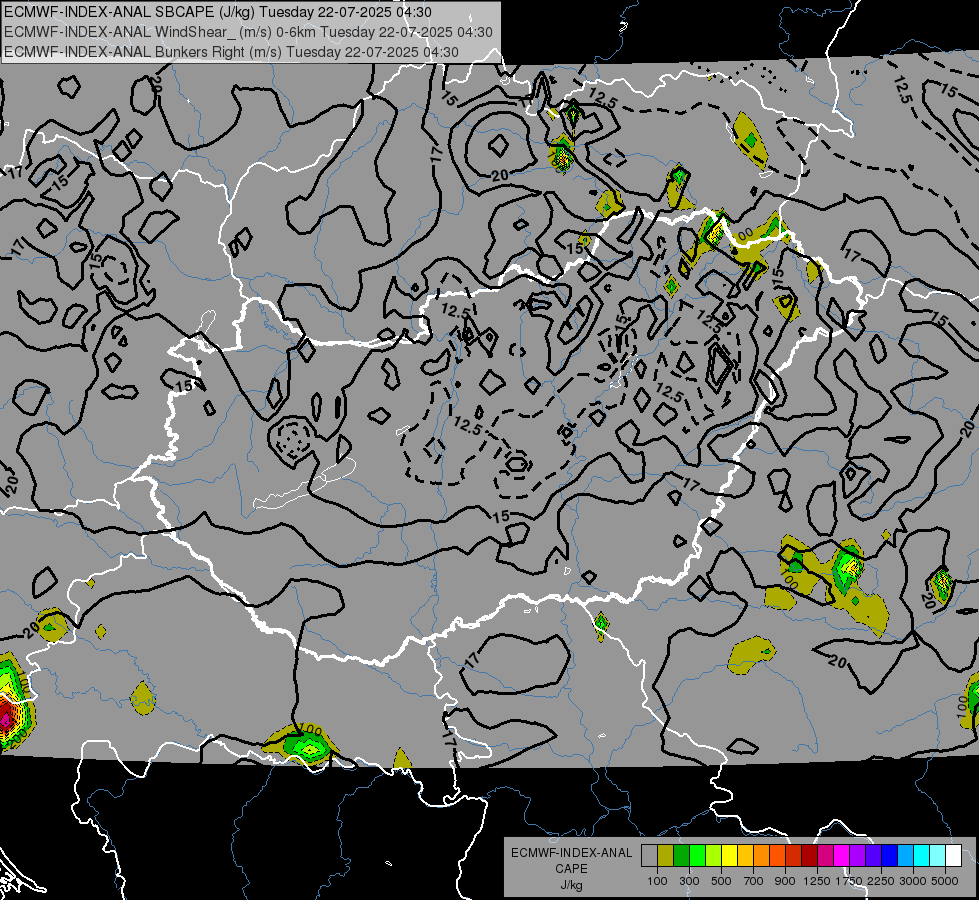
Task: Select the pale cyan swatch beside white
Action: [x=938, y=855]
